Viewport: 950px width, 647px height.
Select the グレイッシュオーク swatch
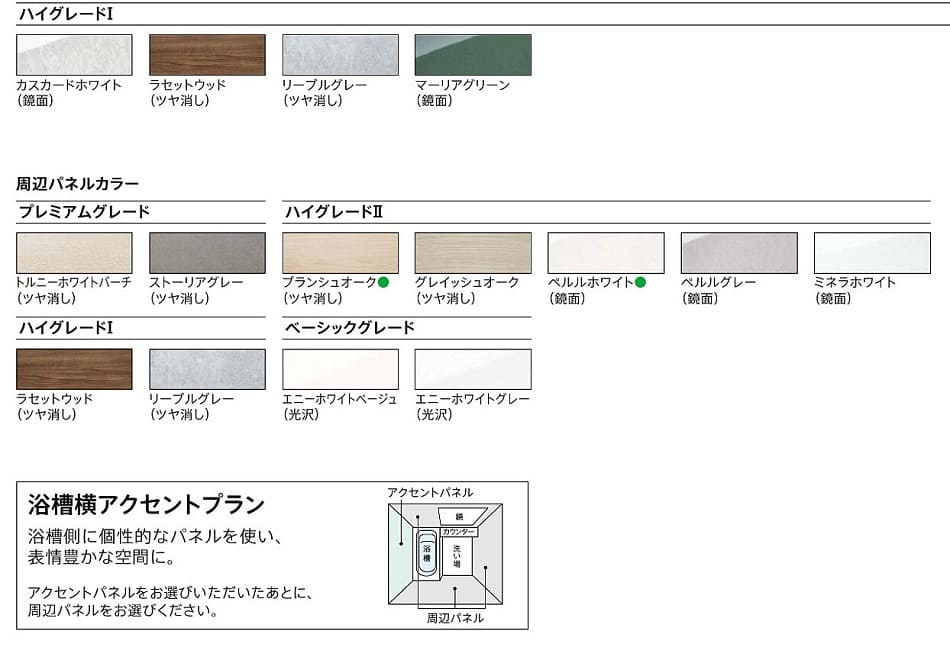pyautogui.click(x=473, y=253)
